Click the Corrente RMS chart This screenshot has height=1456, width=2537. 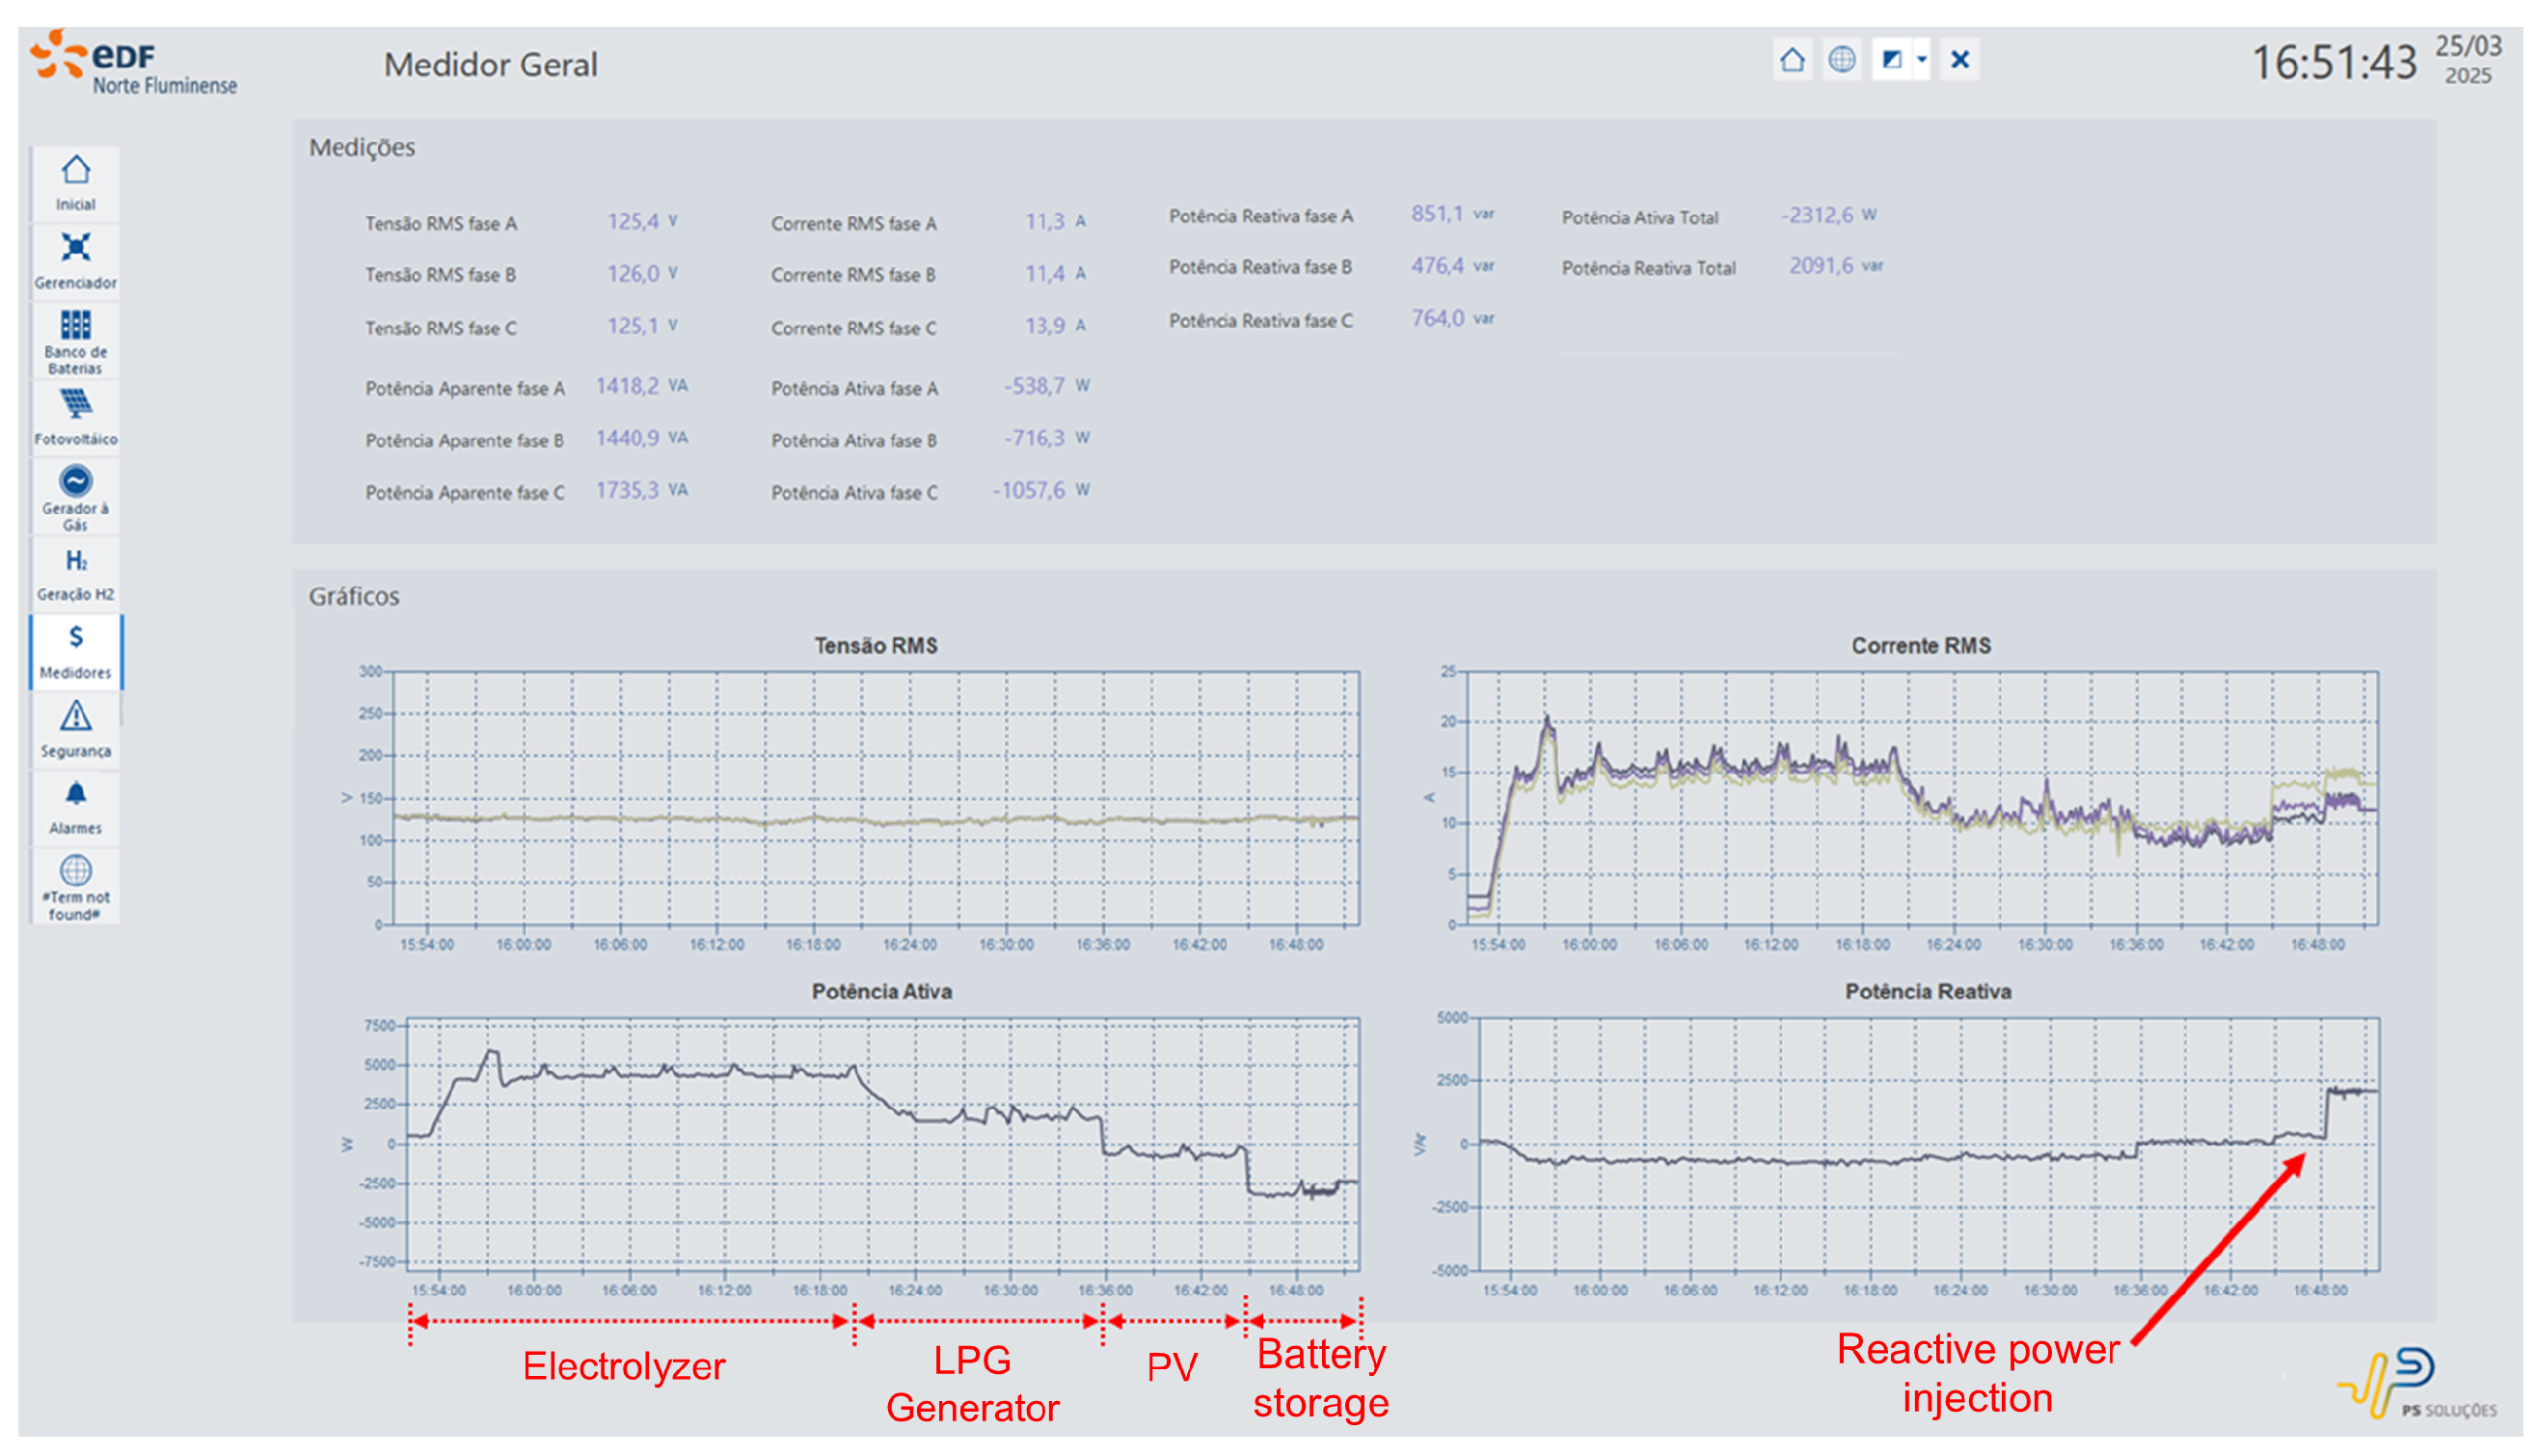1921,797
